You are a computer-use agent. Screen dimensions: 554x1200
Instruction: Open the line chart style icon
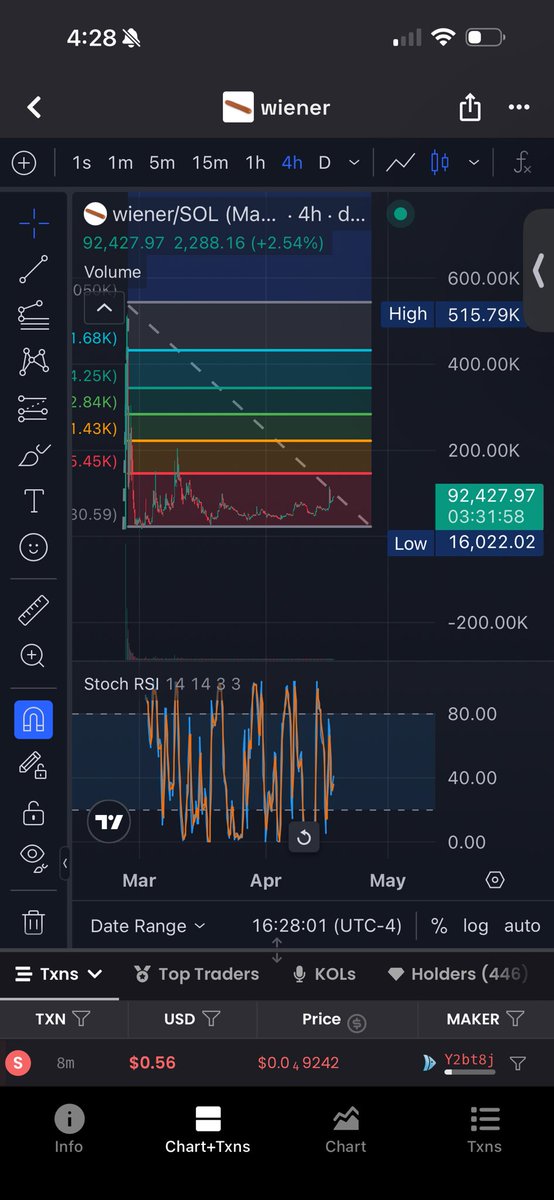tap(401, 162)
